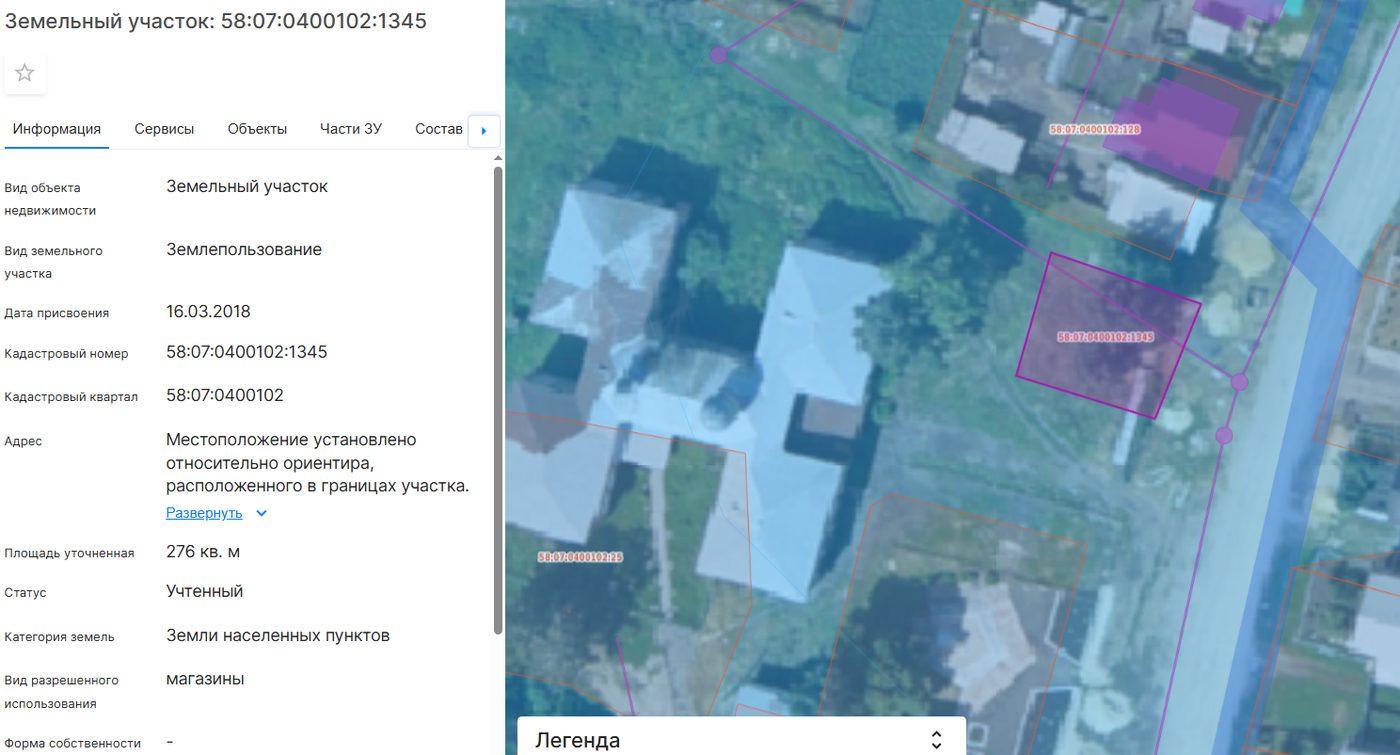Click the purple building overlay on parcel 128
This screenshot has height=755, width=1400.
(1173, 129)
